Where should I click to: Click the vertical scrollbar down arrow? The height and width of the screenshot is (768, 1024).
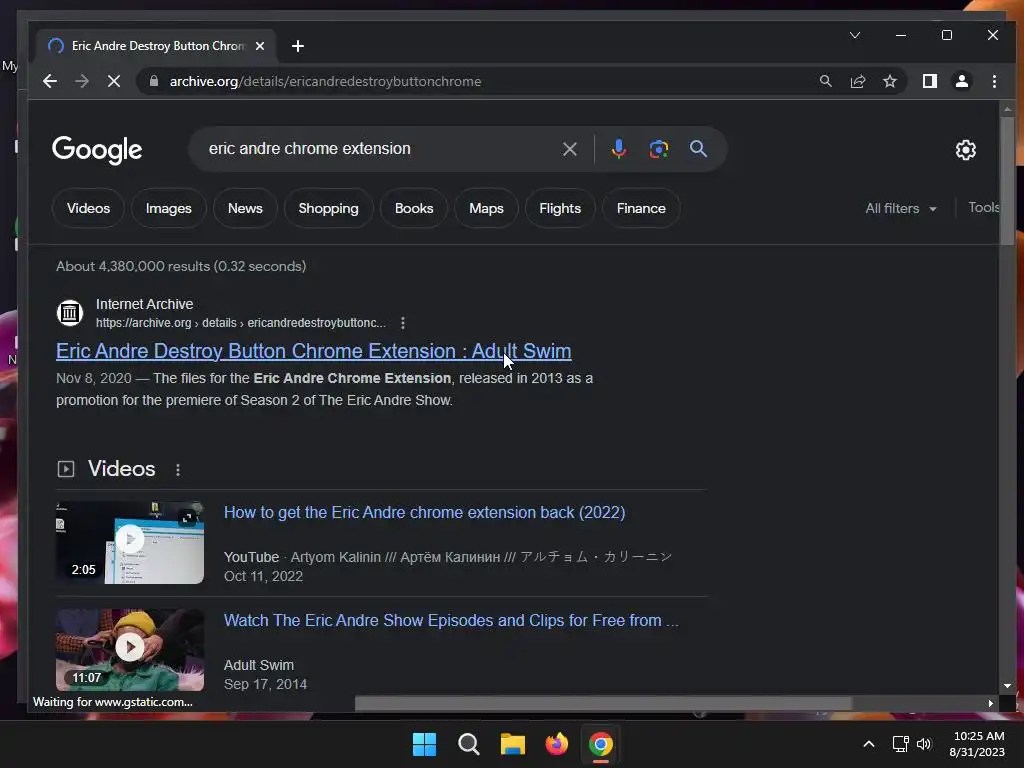click(1007, 686)
